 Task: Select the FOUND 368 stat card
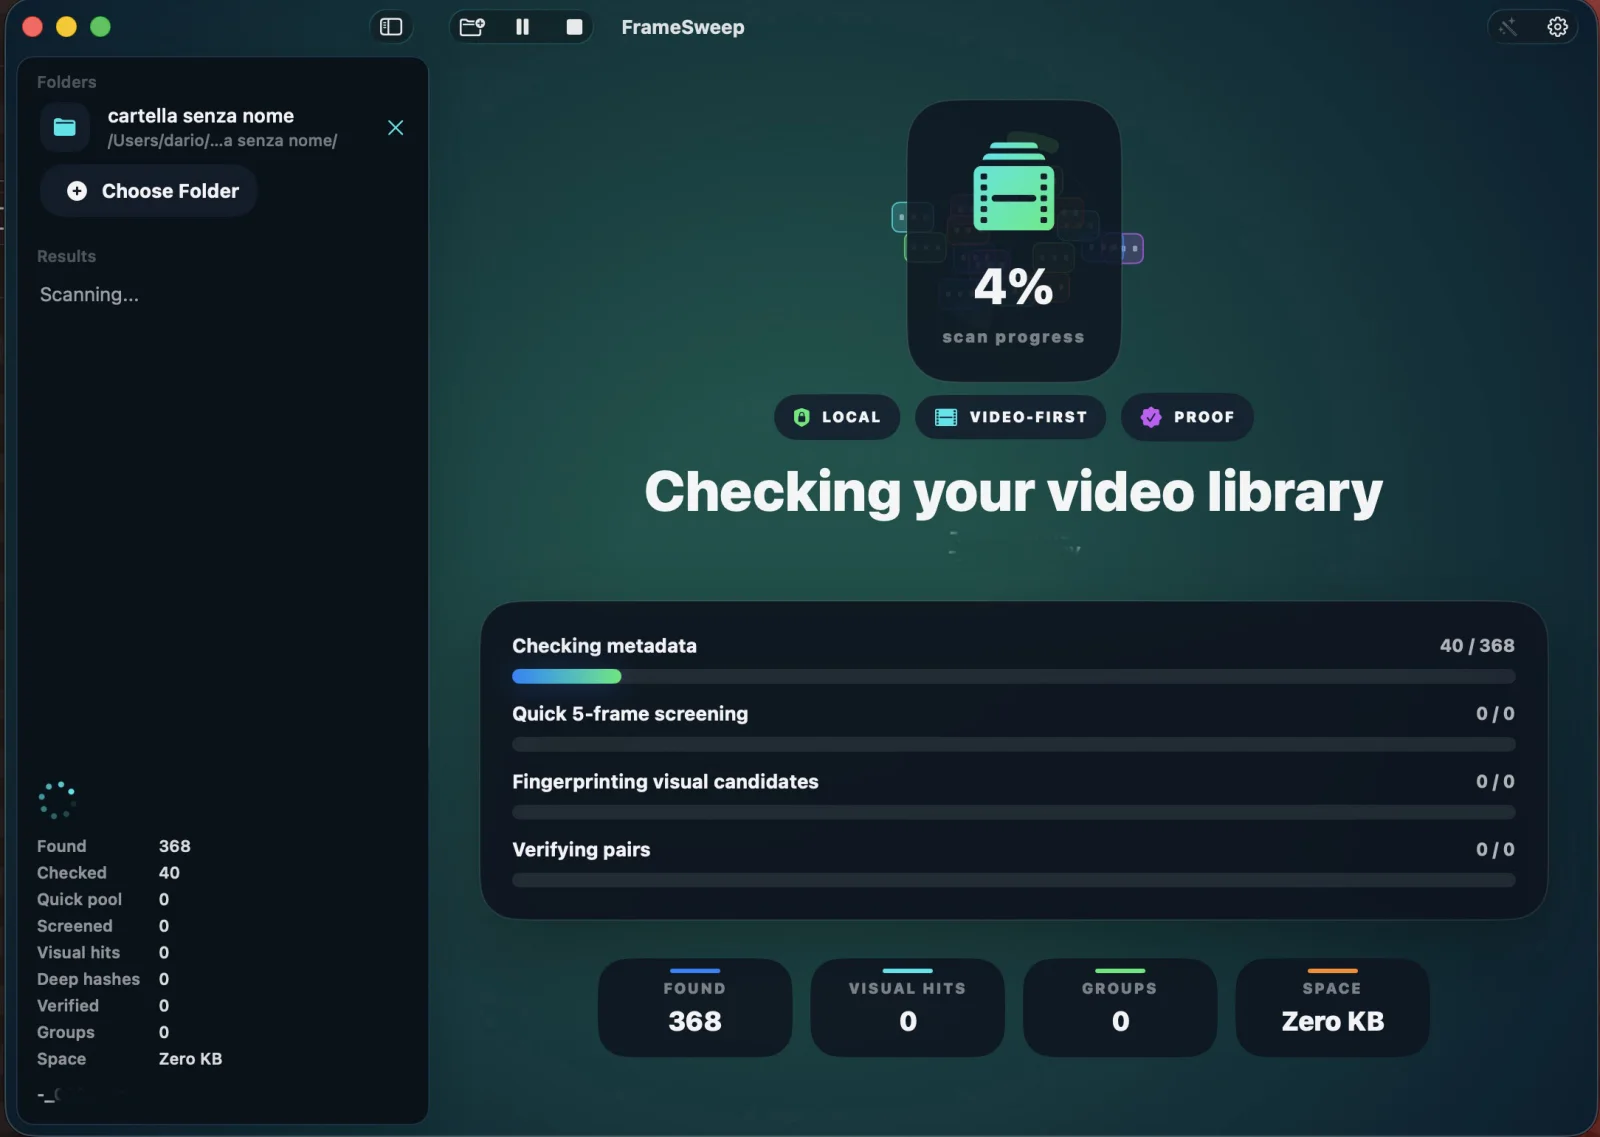[x=695, y=1007]
